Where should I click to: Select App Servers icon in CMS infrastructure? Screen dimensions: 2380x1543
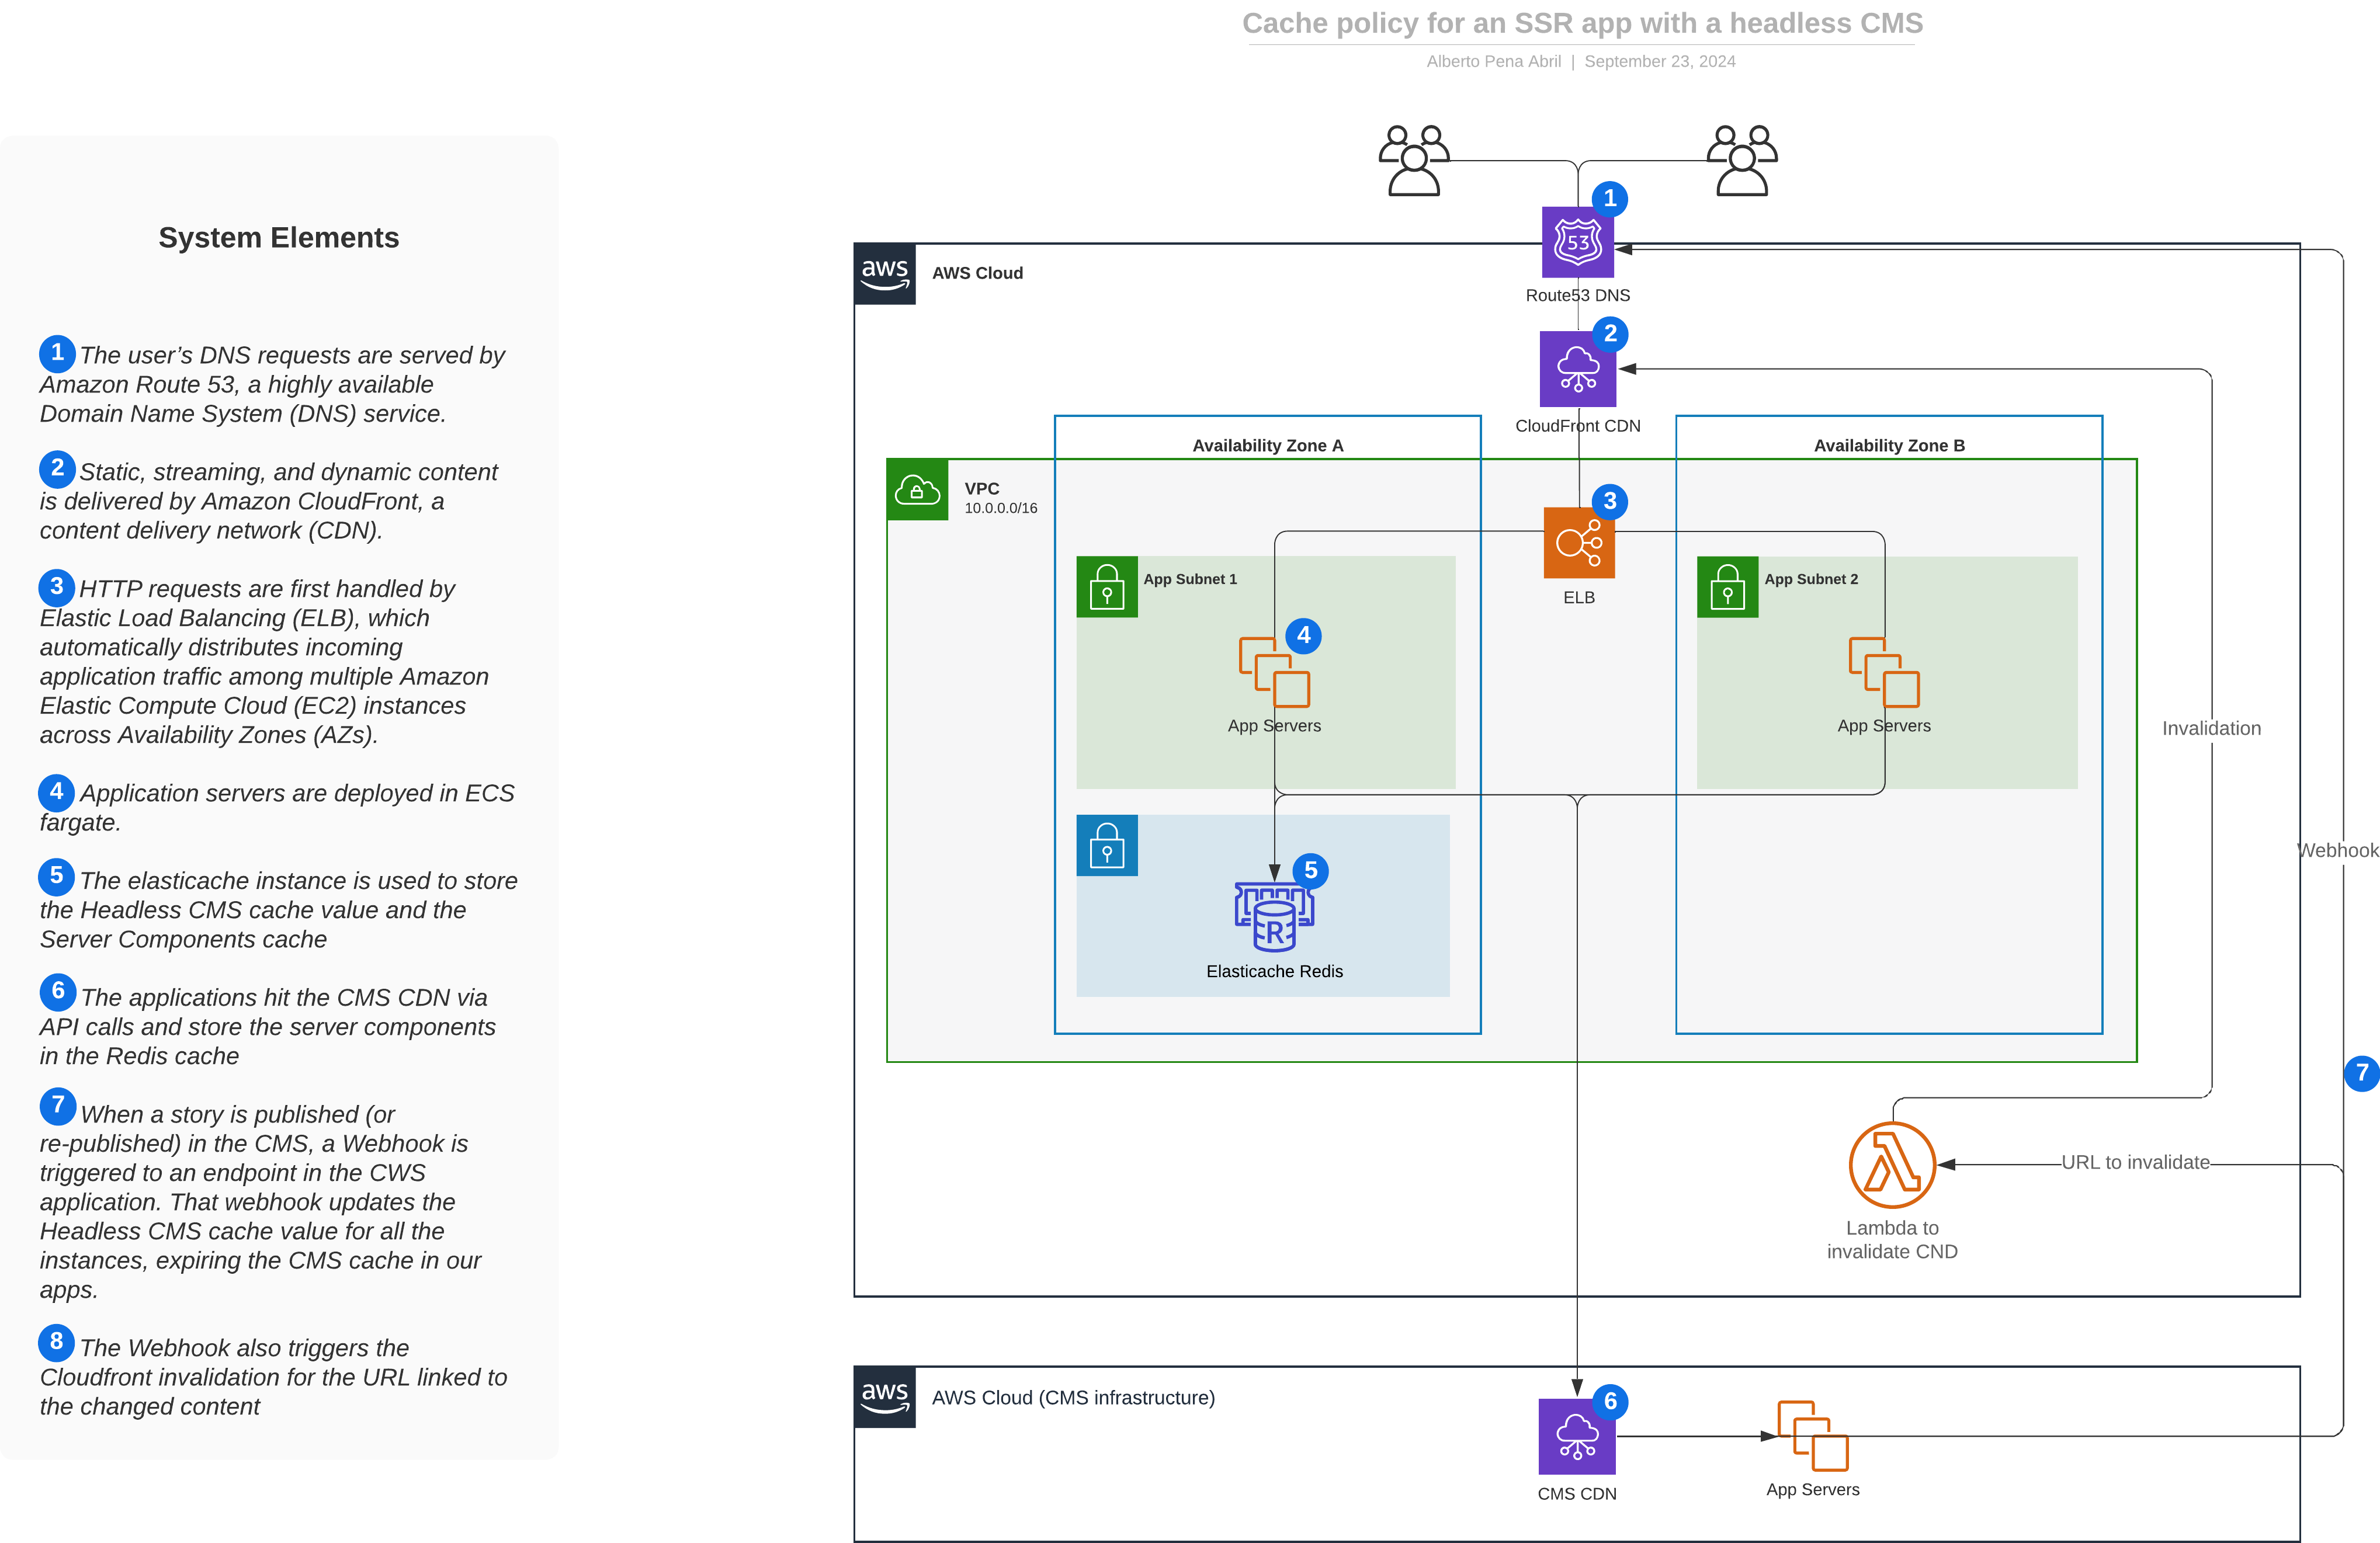(1812, 1435)
